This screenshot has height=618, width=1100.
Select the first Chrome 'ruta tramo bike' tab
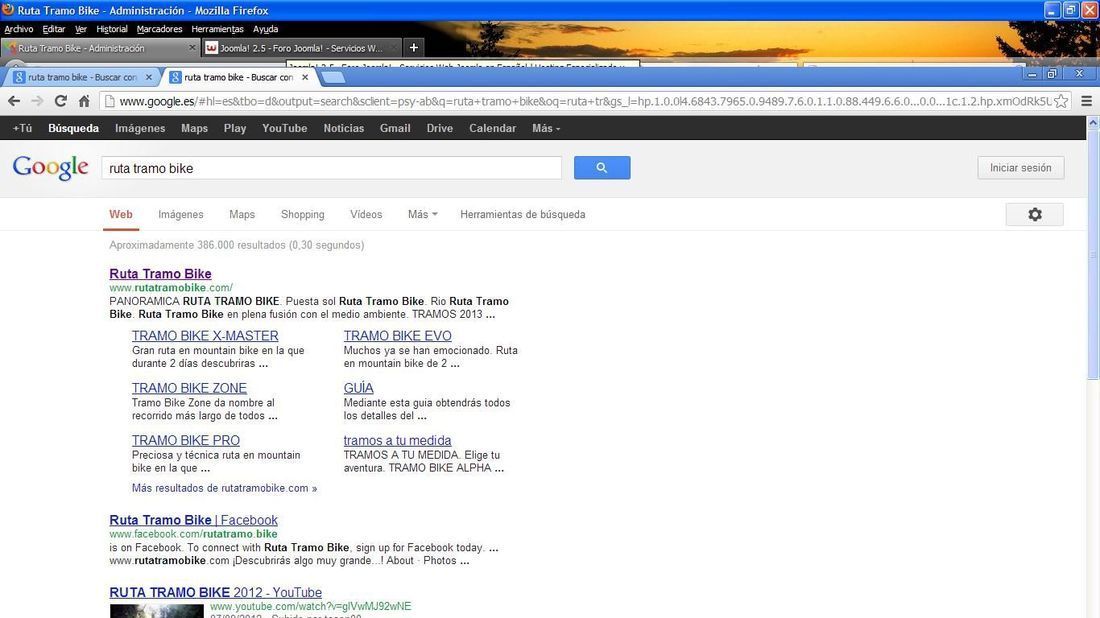tap(83, 77)
